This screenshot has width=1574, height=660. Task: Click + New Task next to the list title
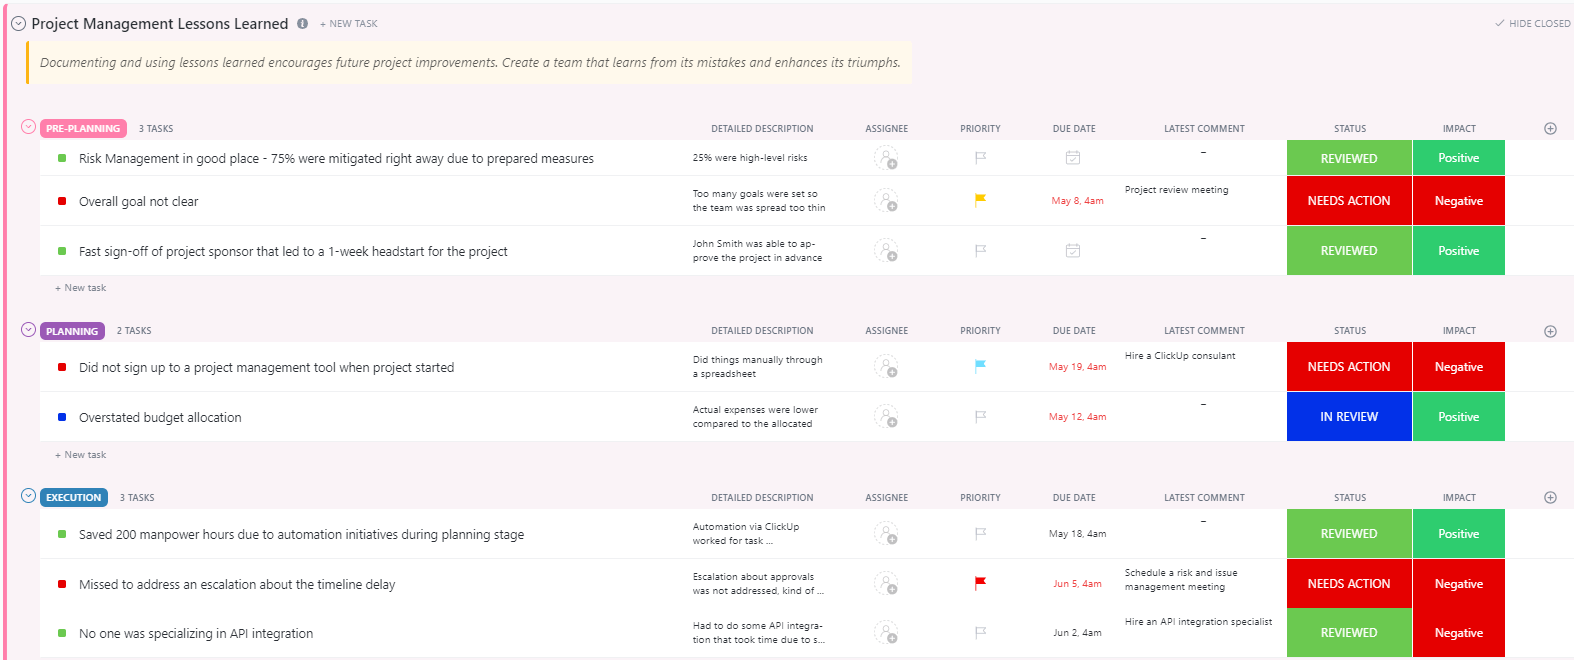coord(349,23)
